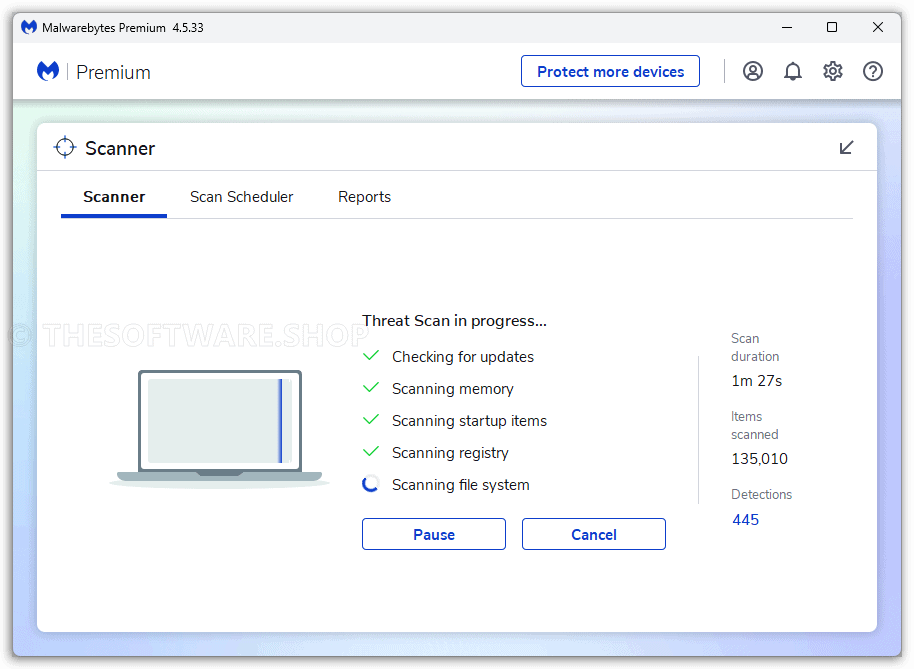Click the Scanner crosshair icon
Viewport: 914px width, 669px height.
coord(65,147)
